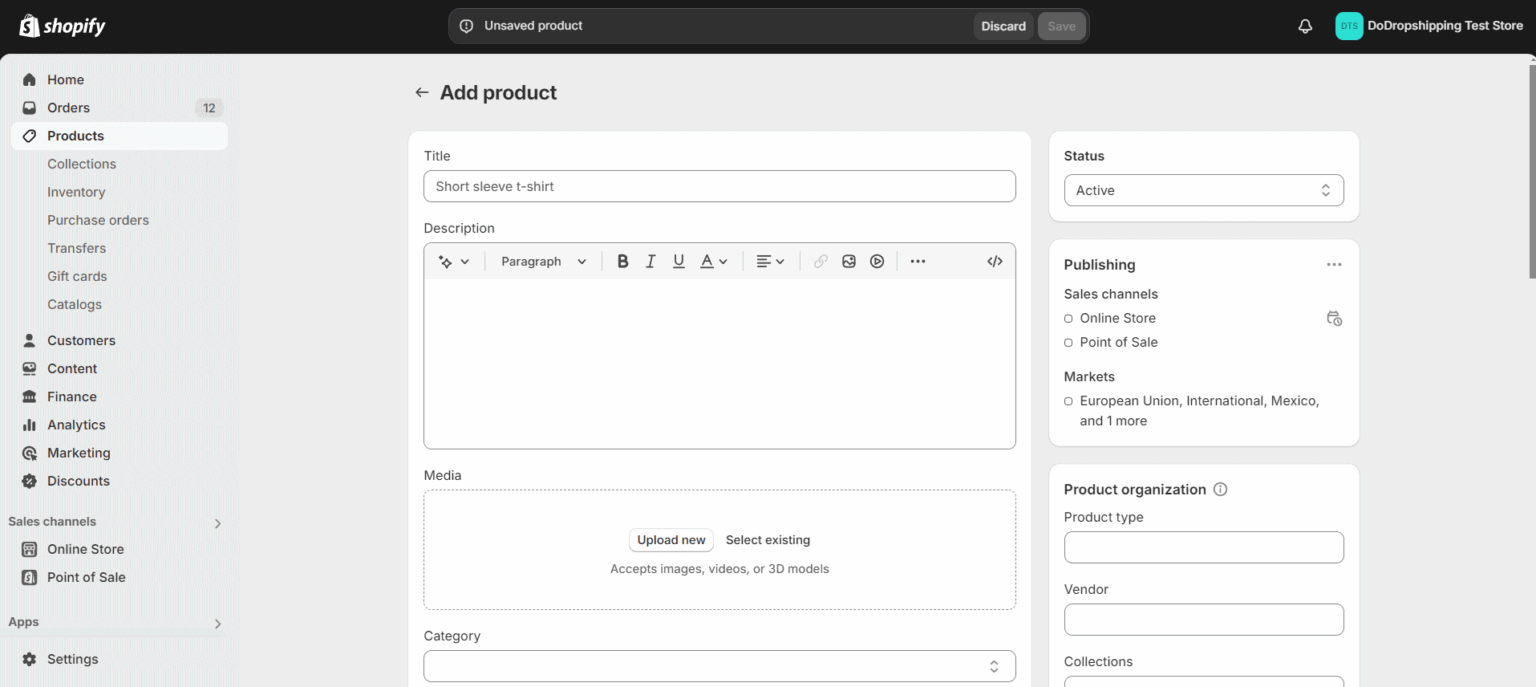Open the Category selector dropdown

pyautogui.click(x=719, y=665)
